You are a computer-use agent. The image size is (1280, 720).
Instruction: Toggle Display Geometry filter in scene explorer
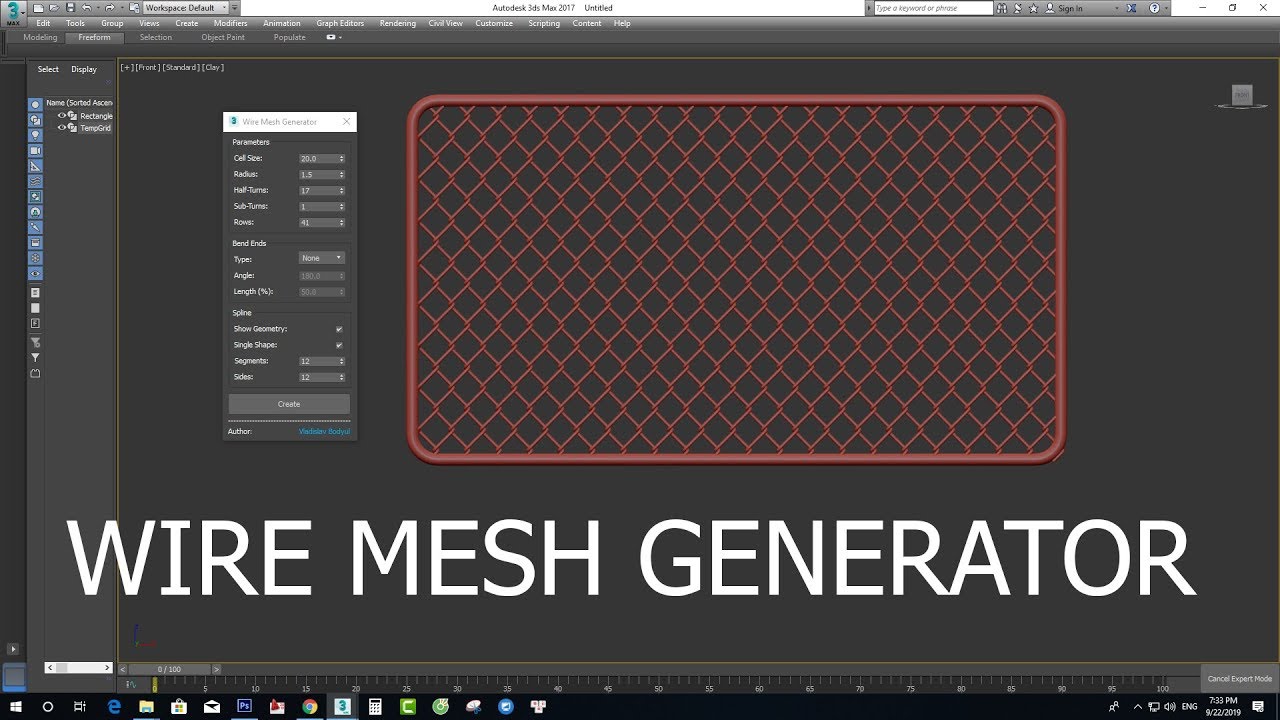[x=35, y=104]
